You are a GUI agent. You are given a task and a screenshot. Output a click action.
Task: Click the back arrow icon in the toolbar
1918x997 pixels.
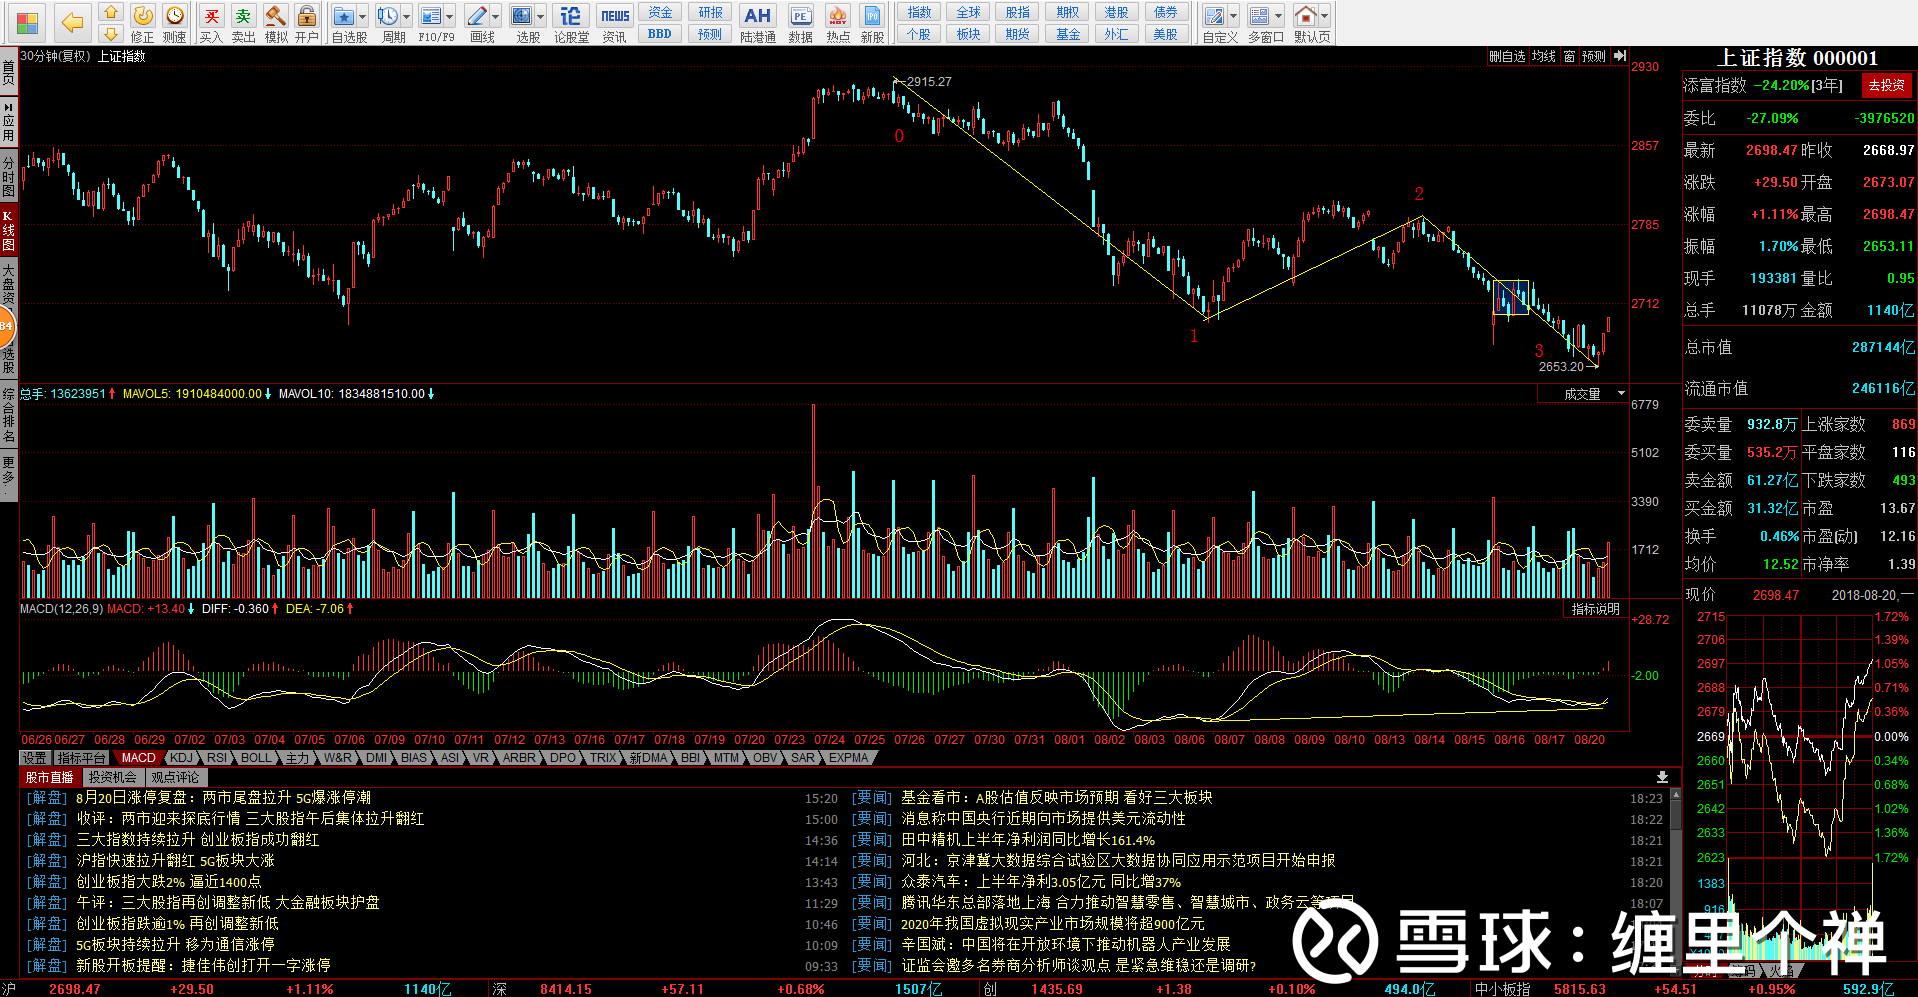[x=72, y=22]
